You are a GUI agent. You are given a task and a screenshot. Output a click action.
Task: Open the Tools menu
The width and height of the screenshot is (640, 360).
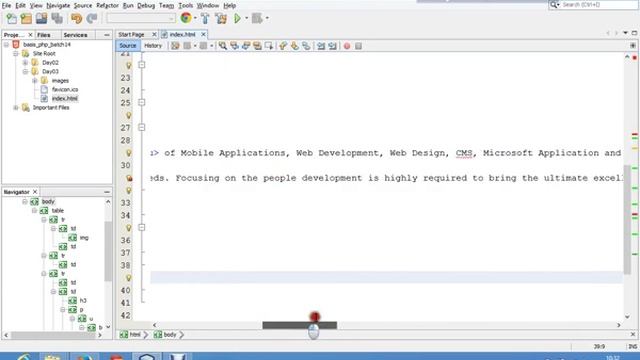click(186, 6)
